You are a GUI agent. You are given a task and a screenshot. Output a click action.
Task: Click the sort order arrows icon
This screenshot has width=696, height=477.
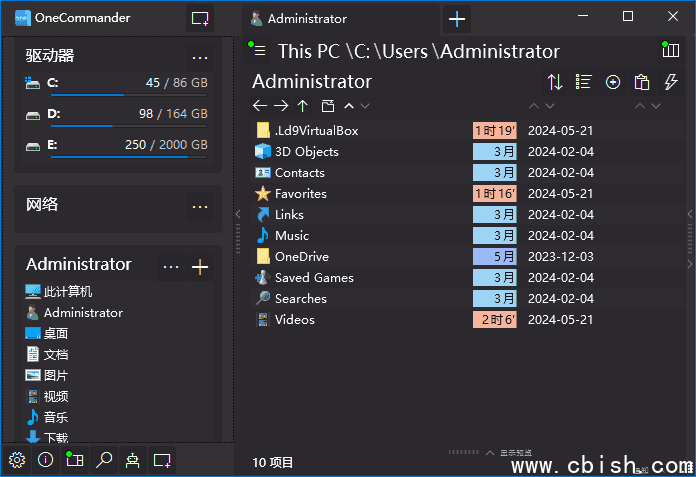pos(554,82)
